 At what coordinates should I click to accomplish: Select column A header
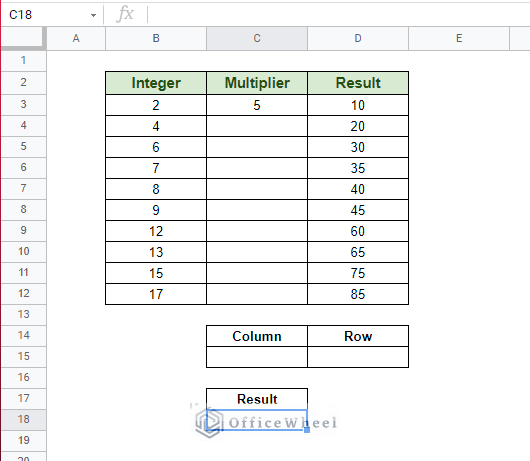(x=76, y=39)
